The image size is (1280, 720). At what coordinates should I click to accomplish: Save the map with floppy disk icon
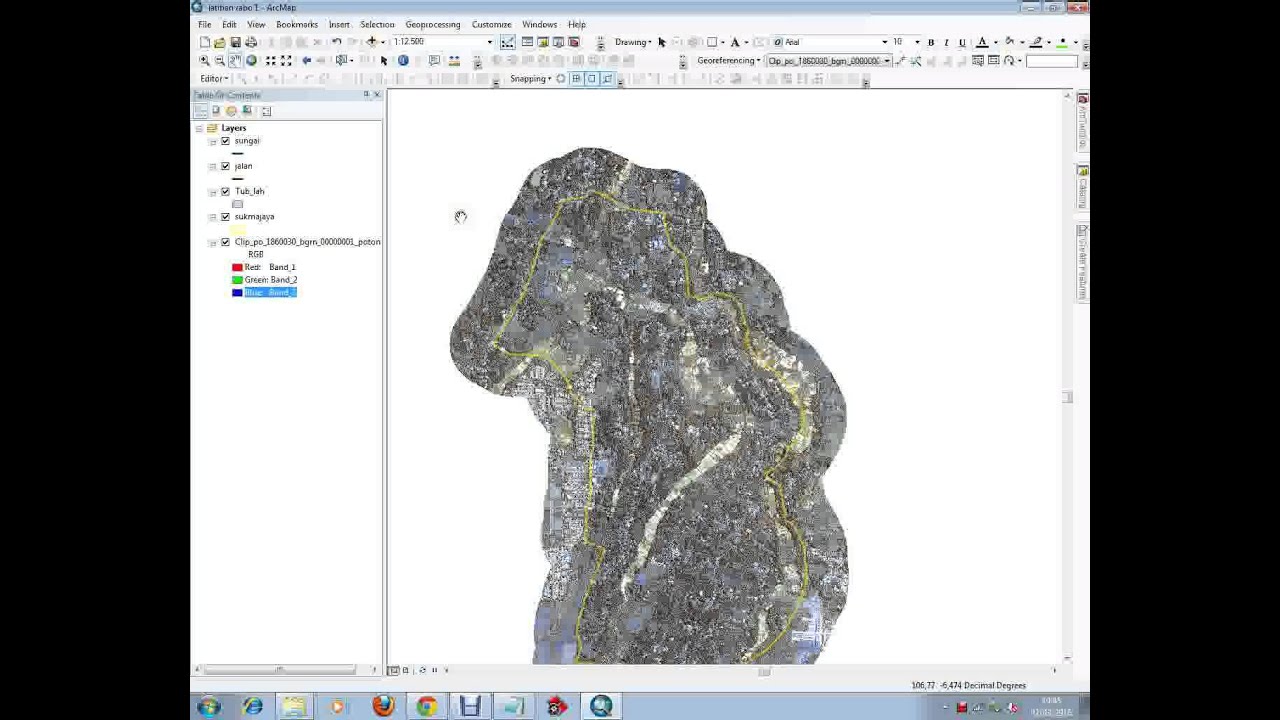click(x=236, y=42)
